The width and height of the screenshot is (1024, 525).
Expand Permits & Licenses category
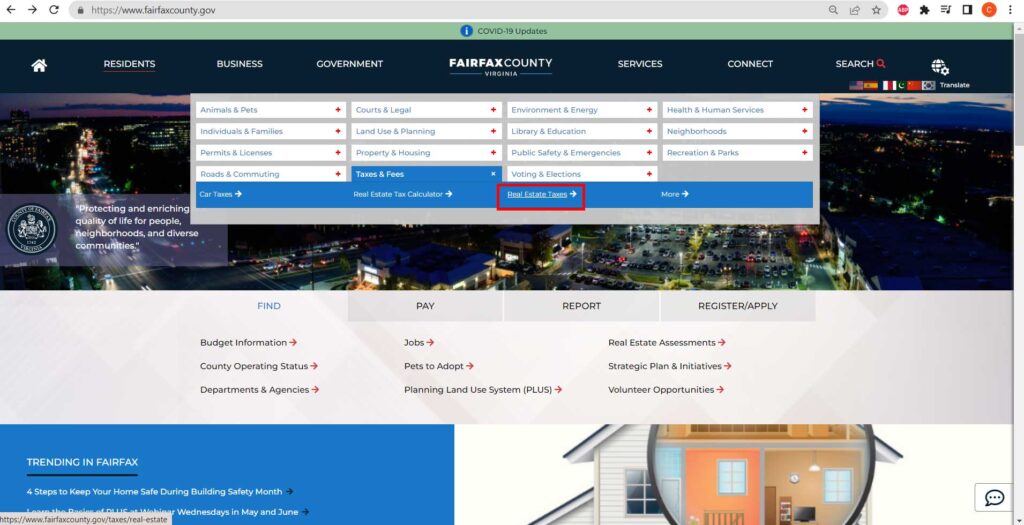click(x=271, y=153)
